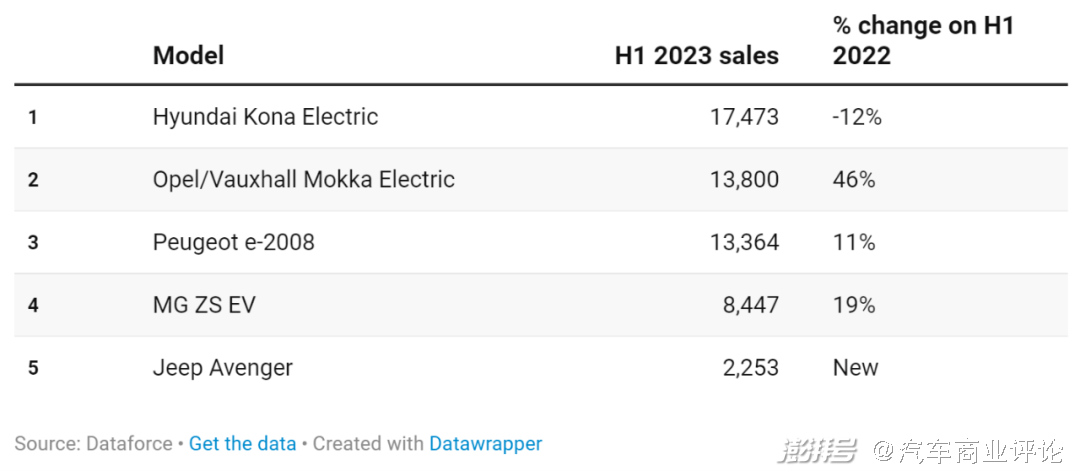
Task: Click the "Source: Dataforce" text
Action: (93, 444)
